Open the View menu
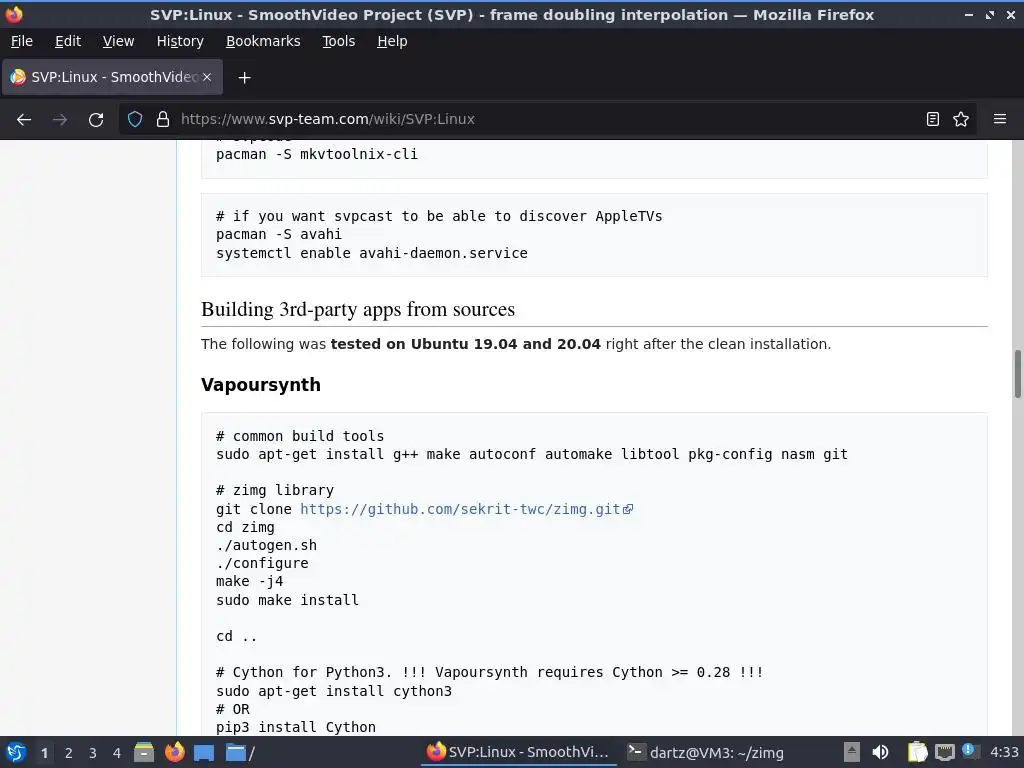 118,41
